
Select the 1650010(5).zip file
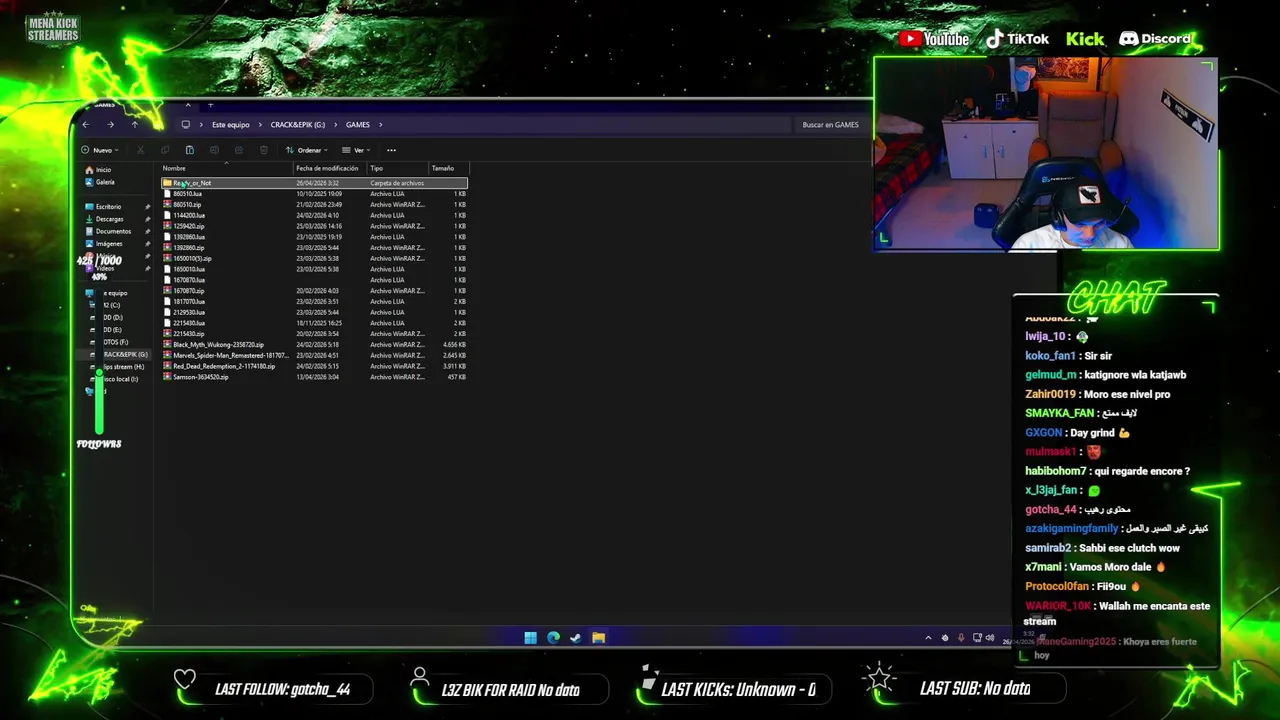314,258
